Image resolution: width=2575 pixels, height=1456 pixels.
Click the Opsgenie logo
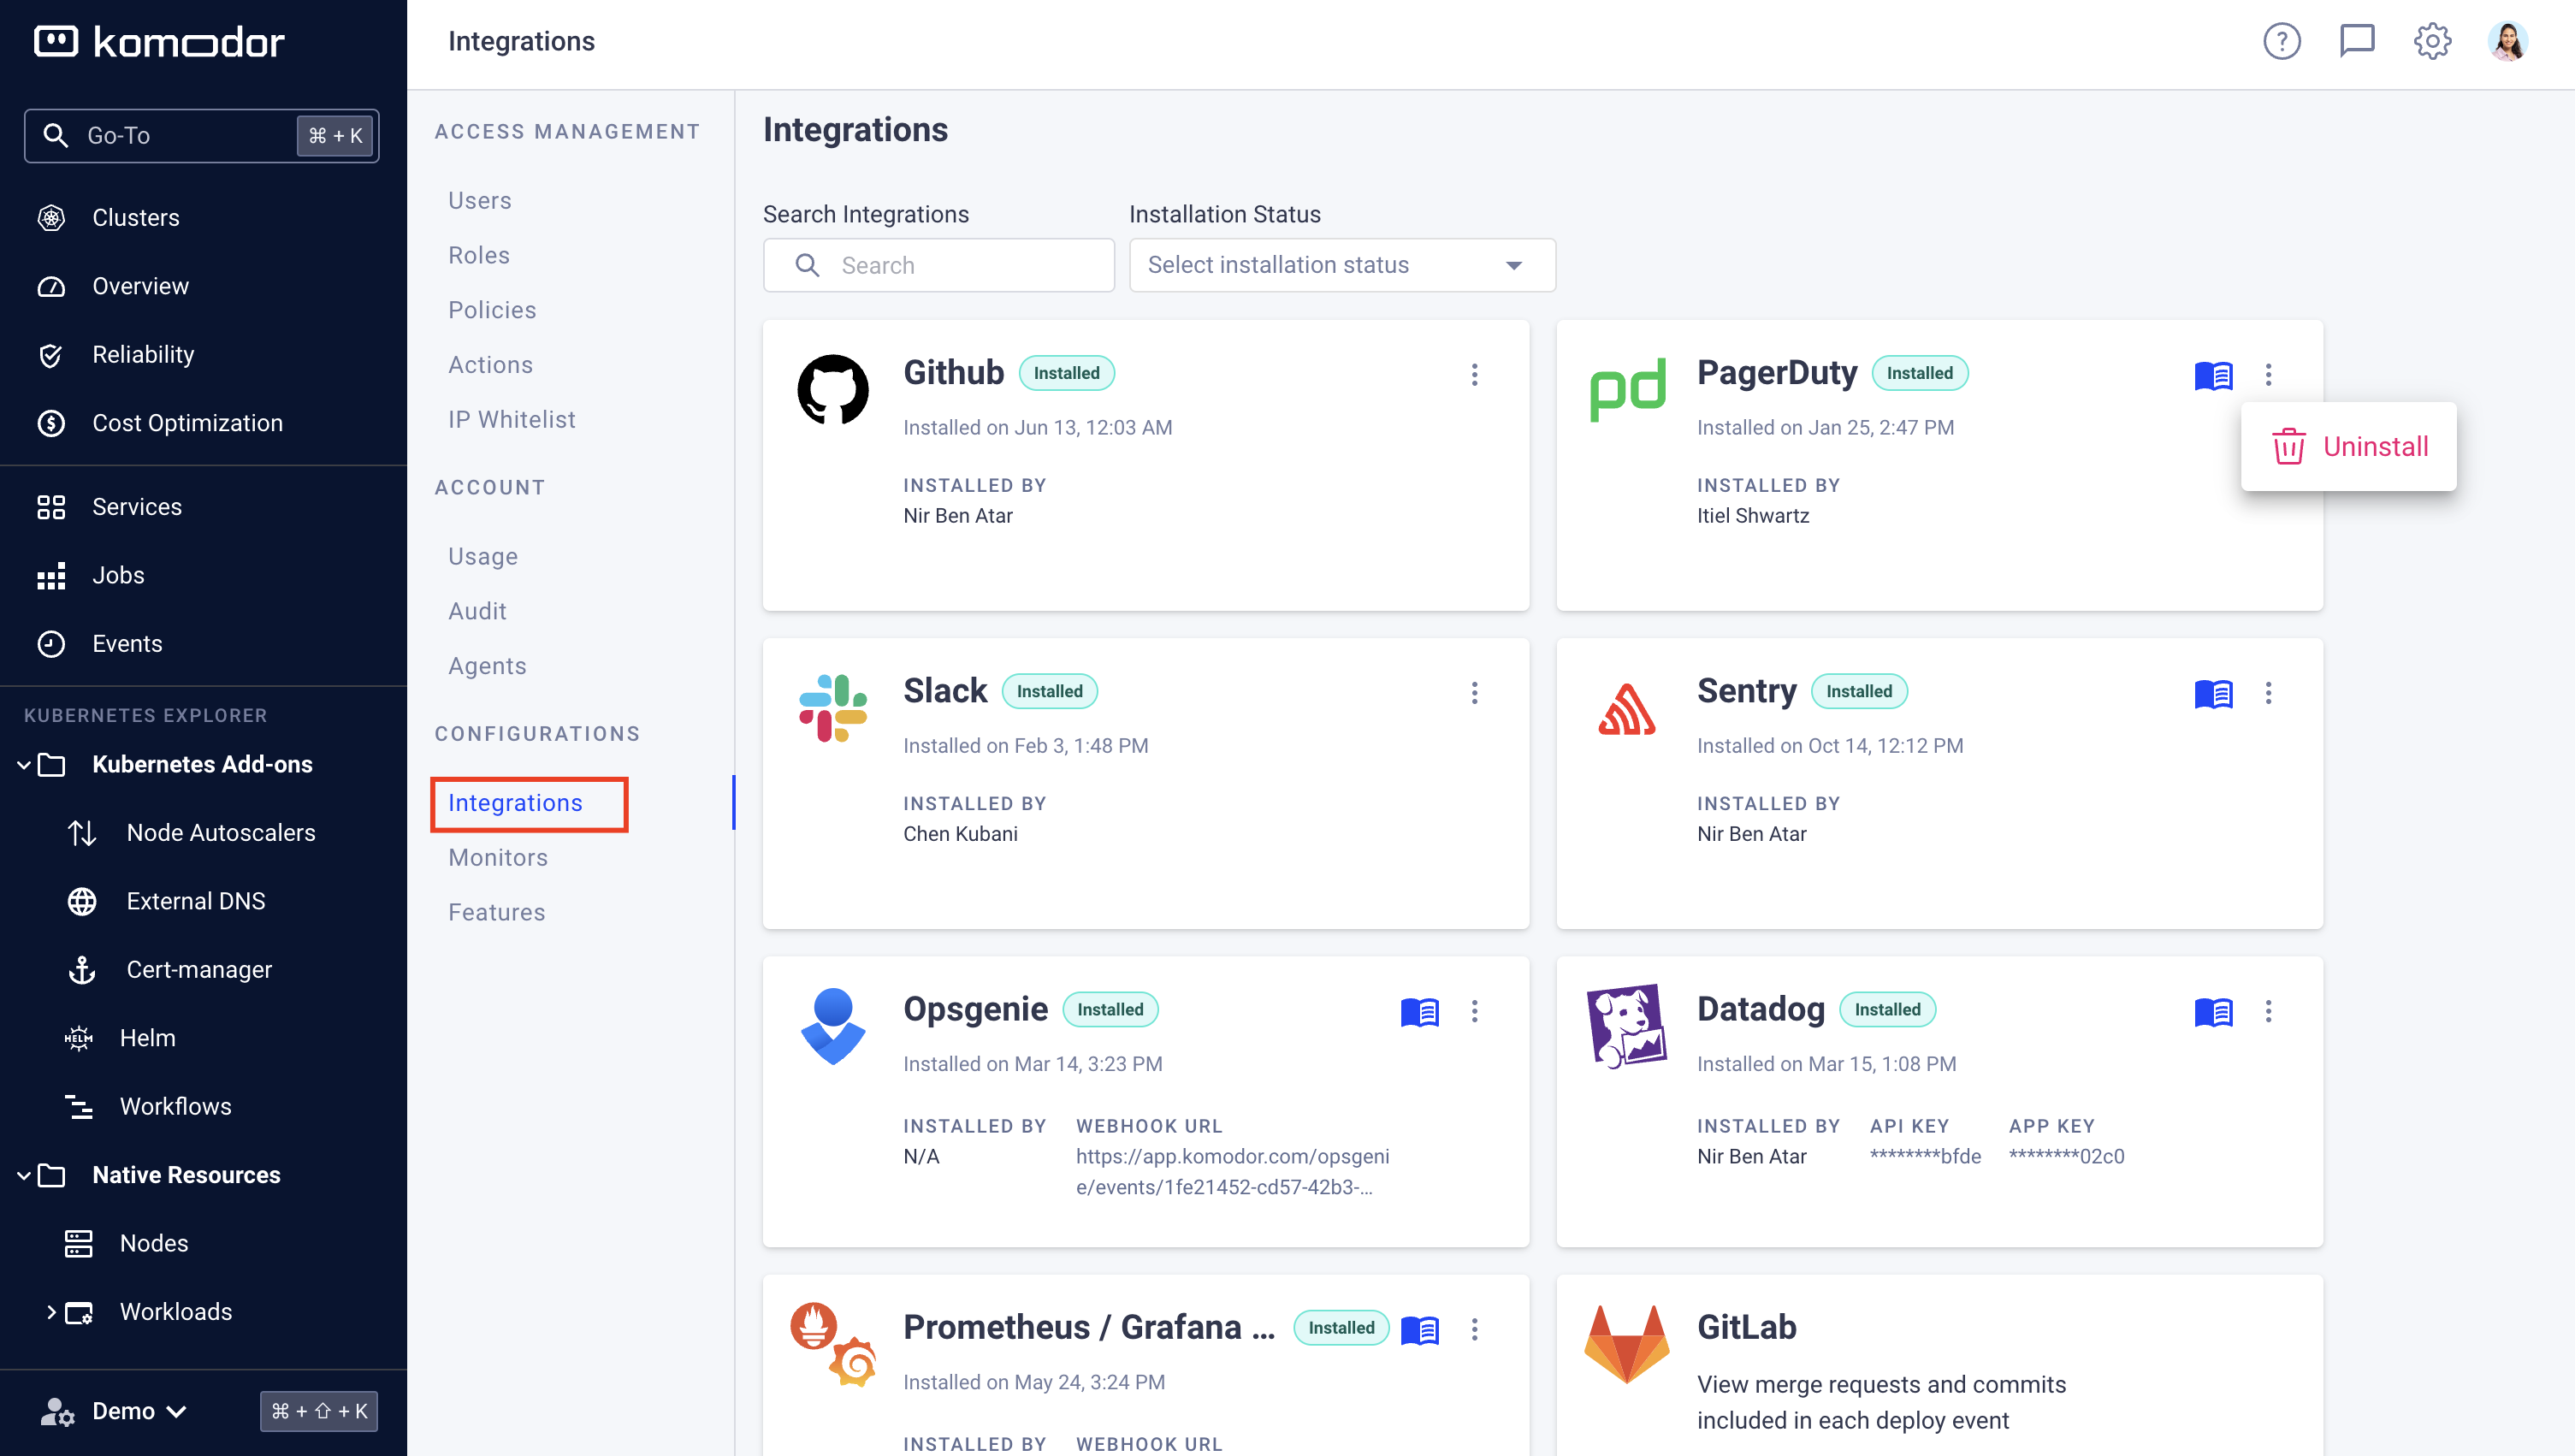[833, 1026]
